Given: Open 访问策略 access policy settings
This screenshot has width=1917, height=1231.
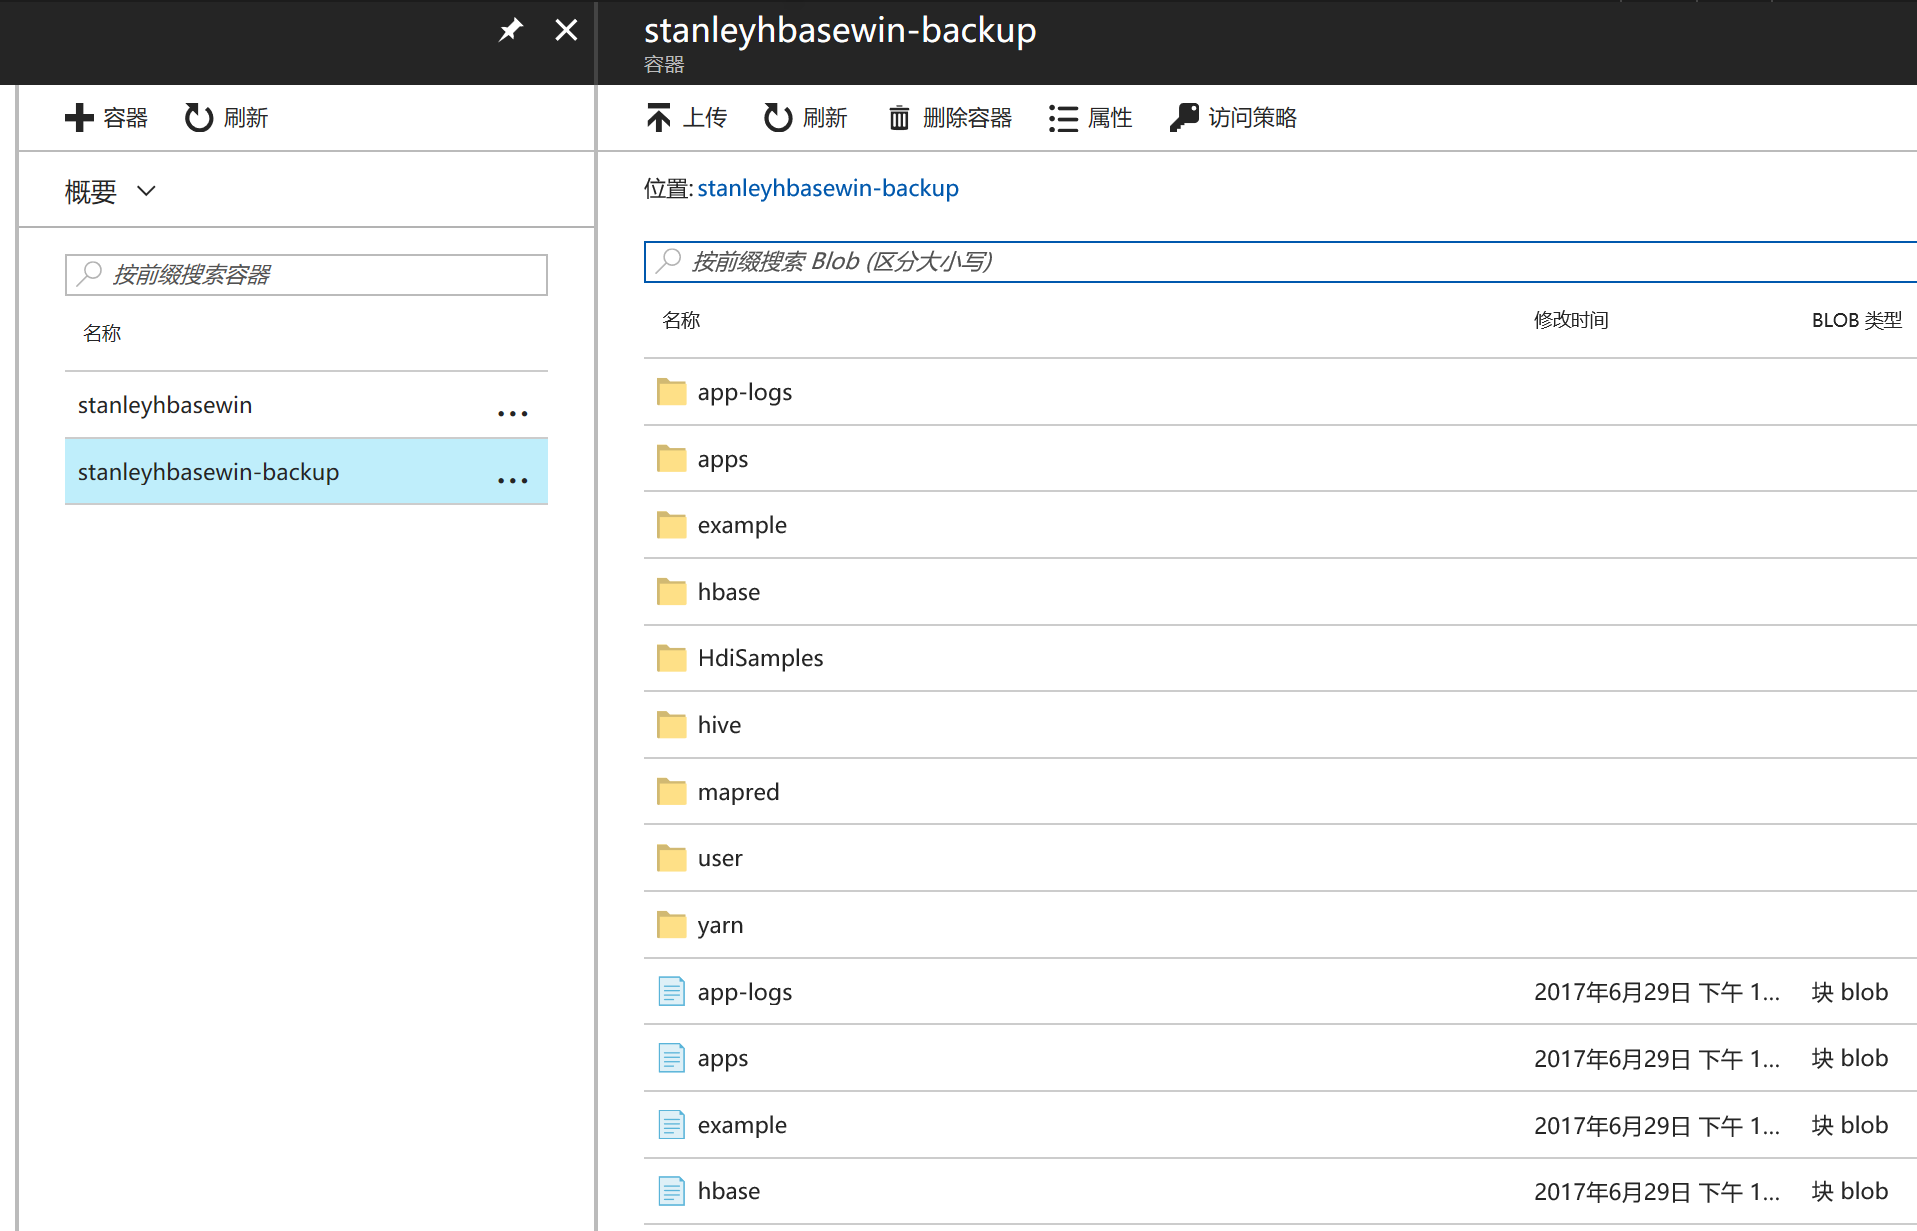Looking at the screenshot, I should [x=1232, y=117].
